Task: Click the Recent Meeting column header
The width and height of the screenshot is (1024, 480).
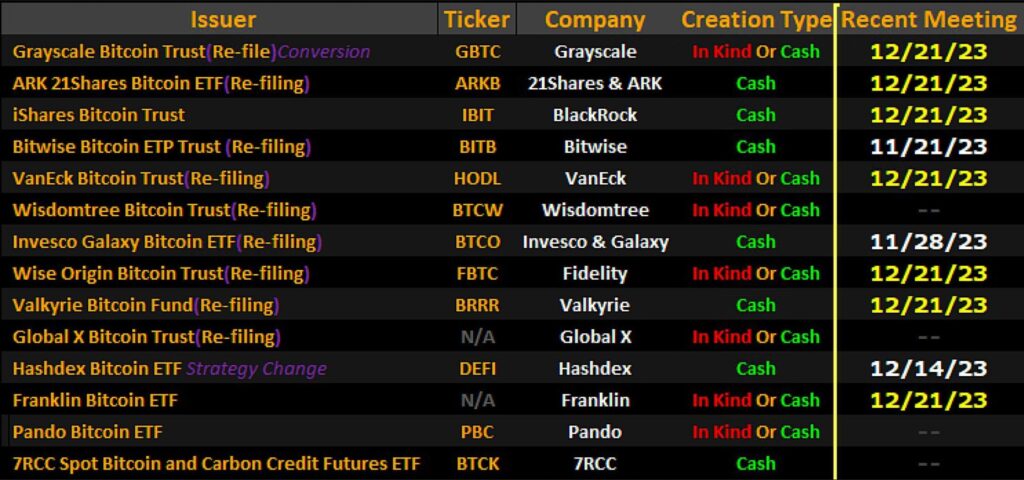Action: (x=929, y=19)
